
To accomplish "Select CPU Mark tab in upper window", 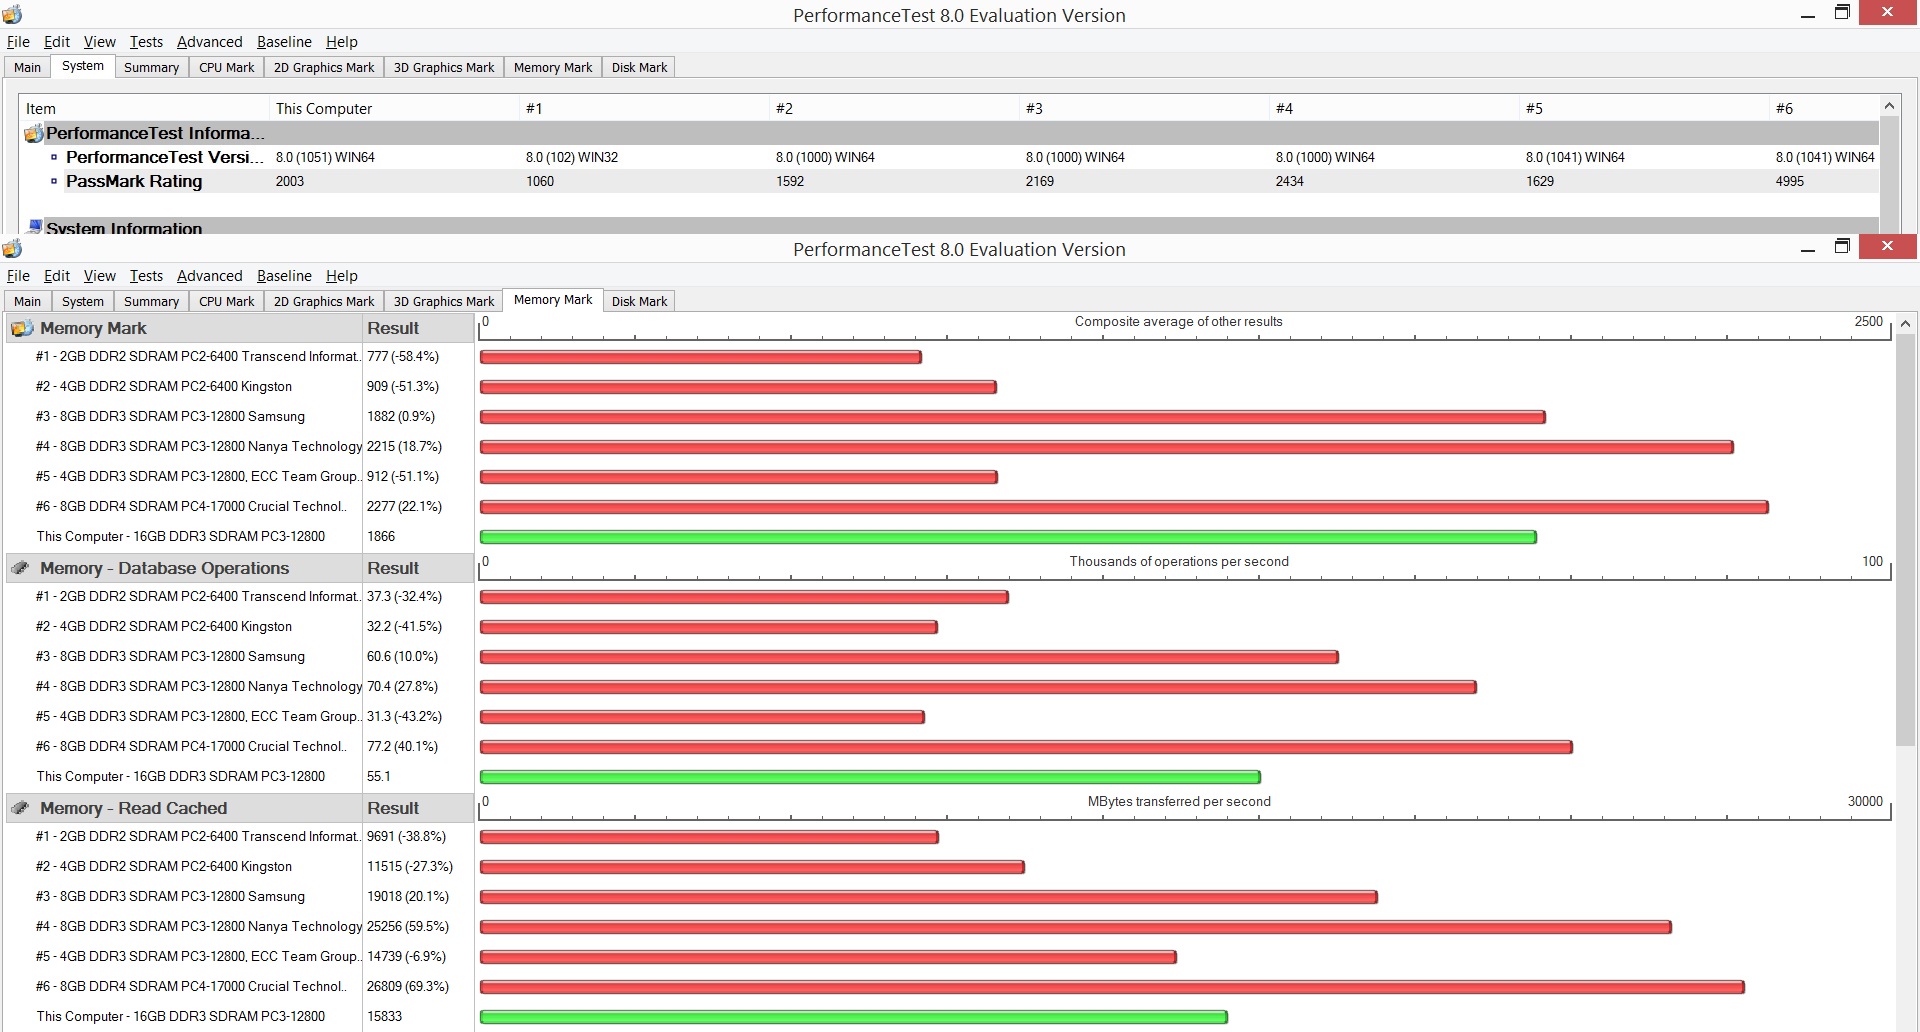I will tap(226, 67).
